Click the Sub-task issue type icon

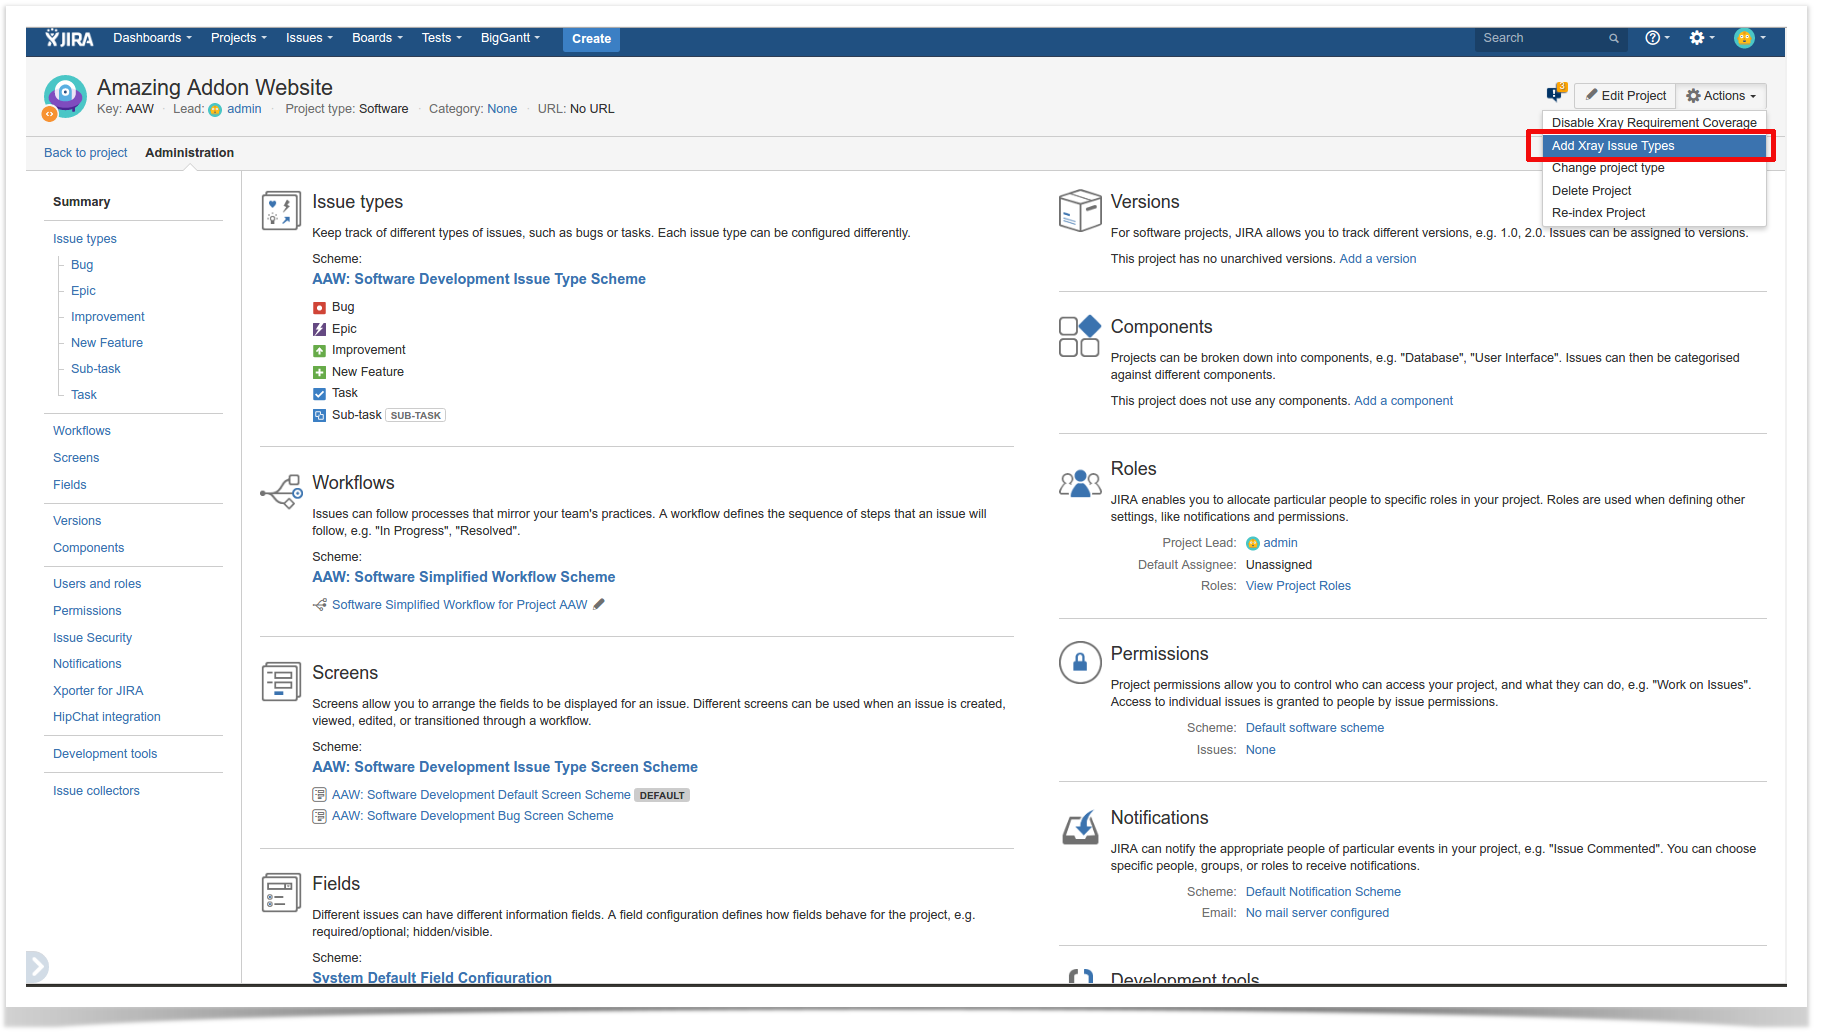click(x=319, y=415)
